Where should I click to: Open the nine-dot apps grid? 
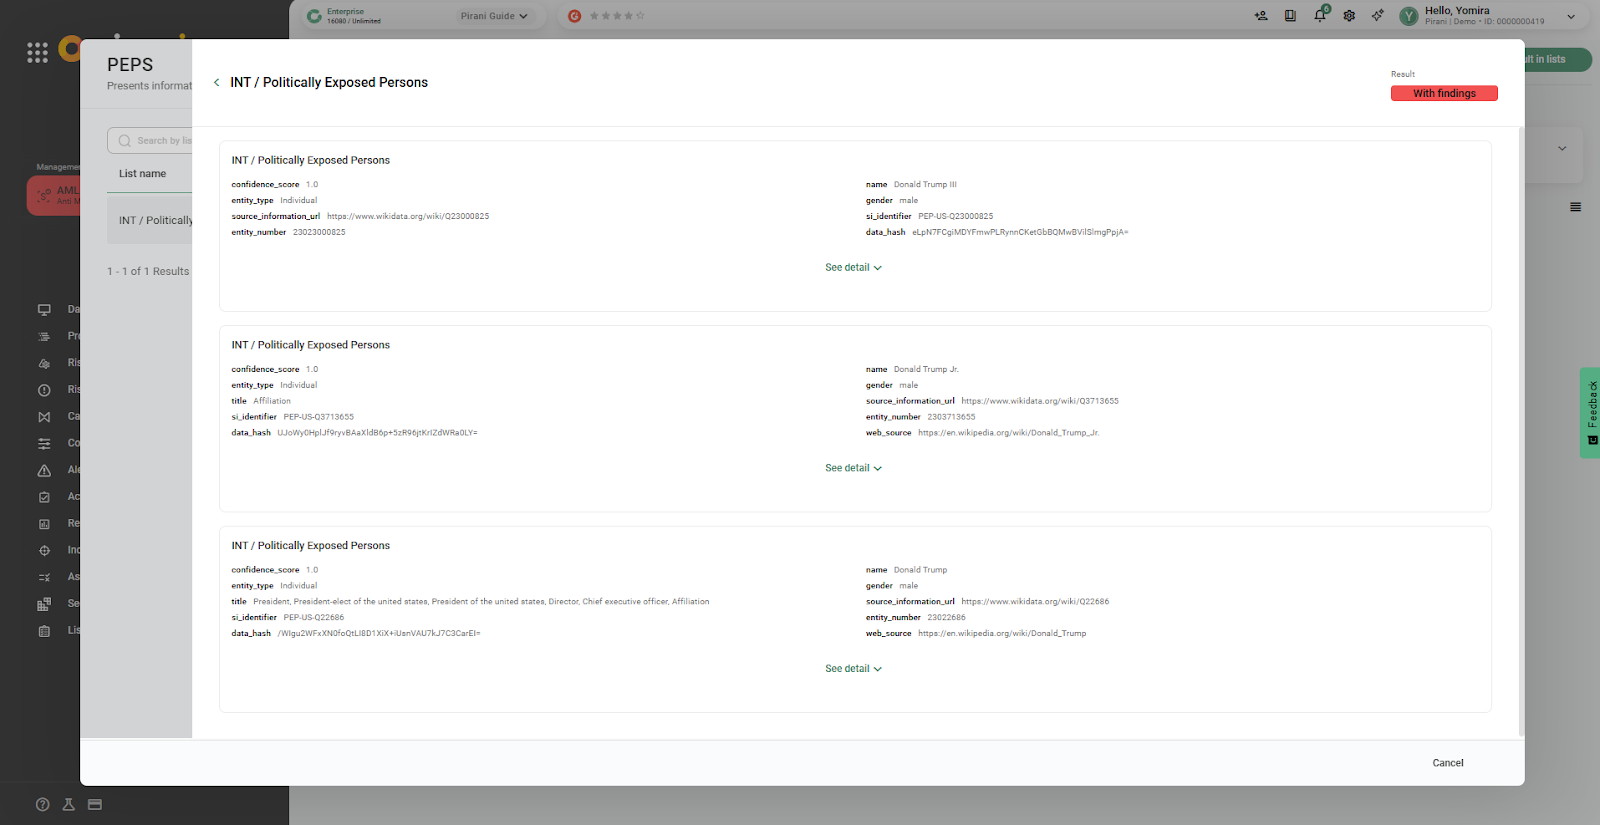[x=37, y=53]
